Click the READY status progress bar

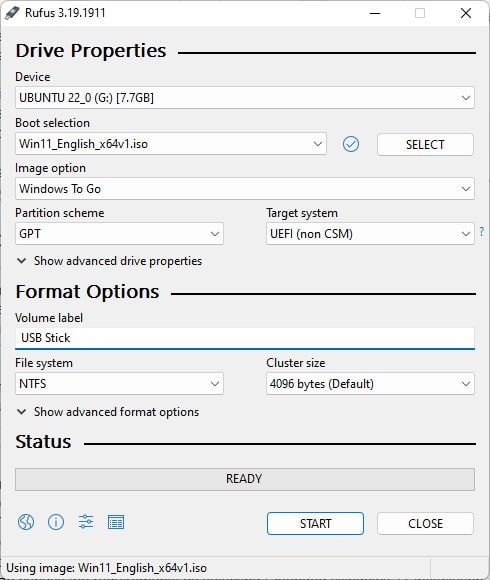245,479
